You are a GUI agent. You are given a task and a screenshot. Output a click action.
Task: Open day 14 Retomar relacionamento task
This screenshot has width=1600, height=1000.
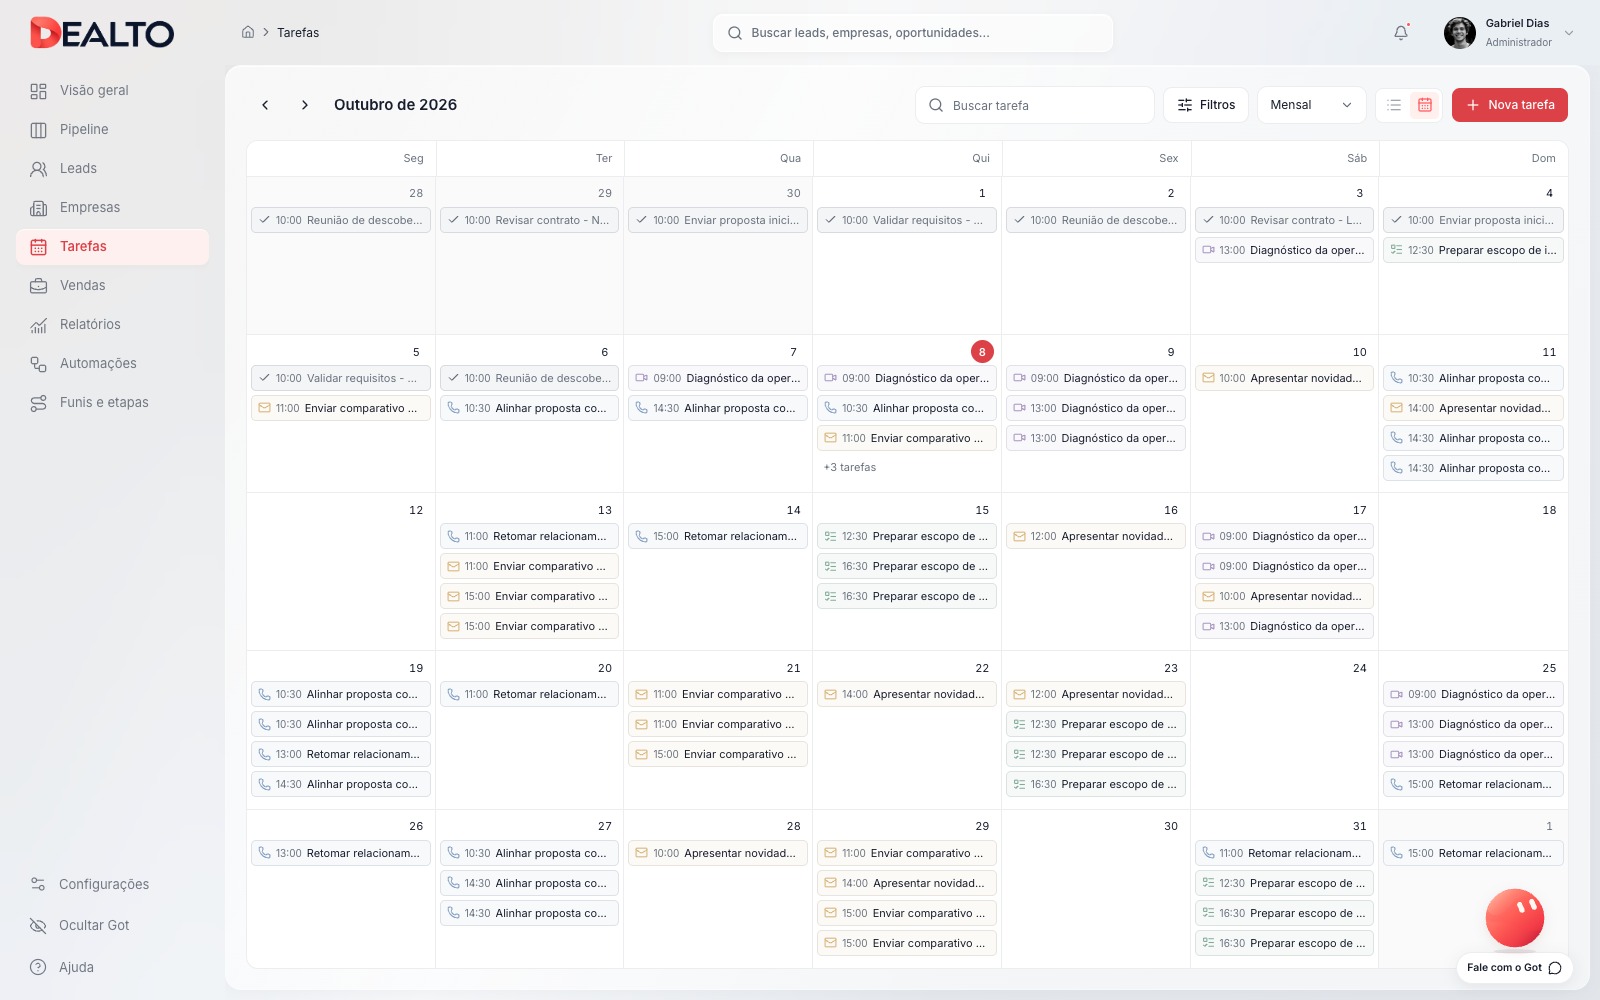718,536
